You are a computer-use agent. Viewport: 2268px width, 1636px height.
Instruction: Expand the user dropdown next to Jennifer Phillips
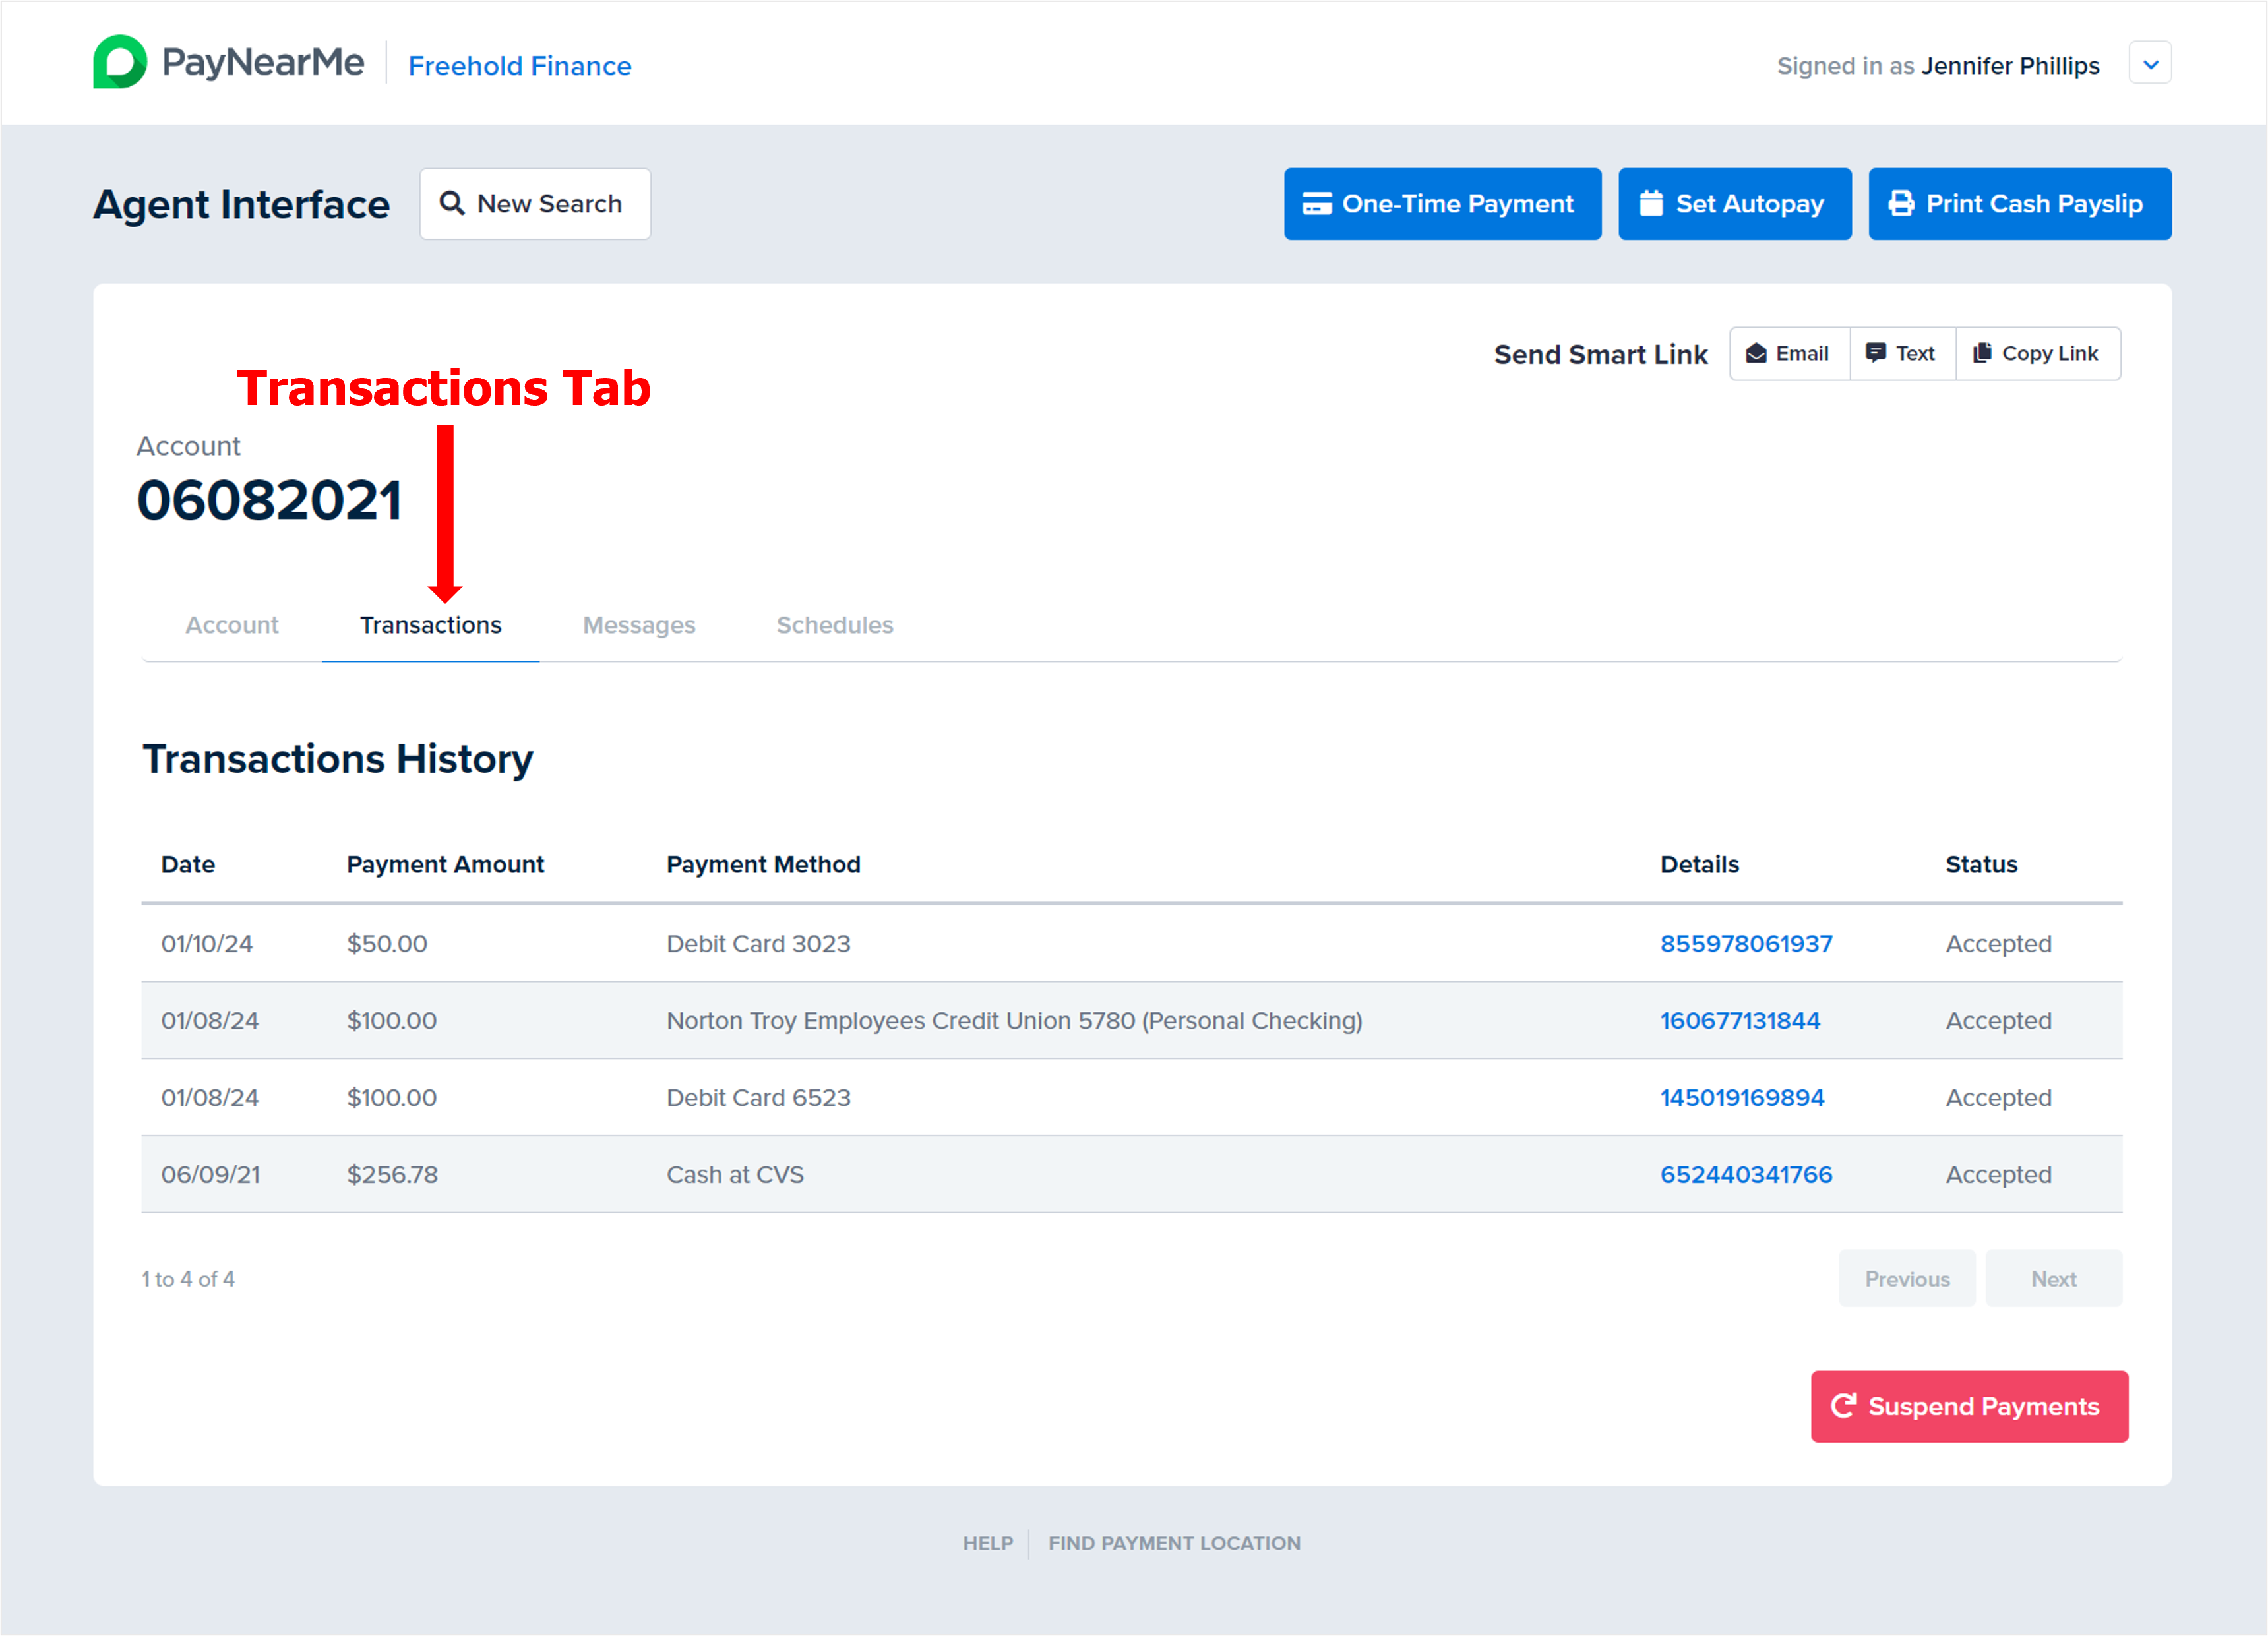(x=2150, y=64)
